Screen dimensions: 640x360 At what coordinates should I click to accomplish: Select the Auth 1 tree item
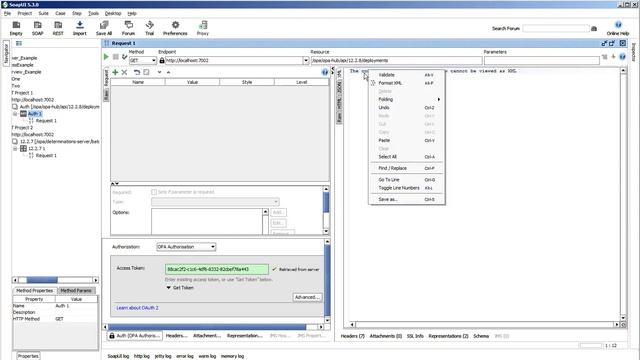[34, 114]
